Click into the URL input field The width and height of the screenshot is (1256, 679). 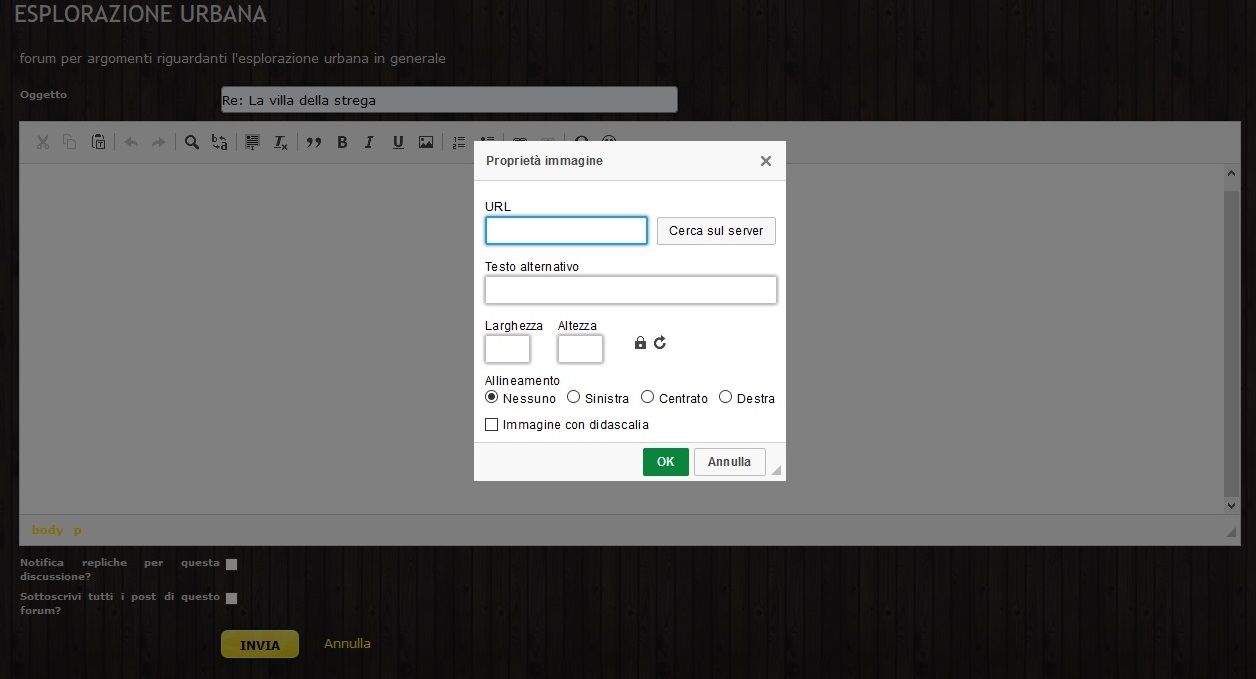[566, 231]
